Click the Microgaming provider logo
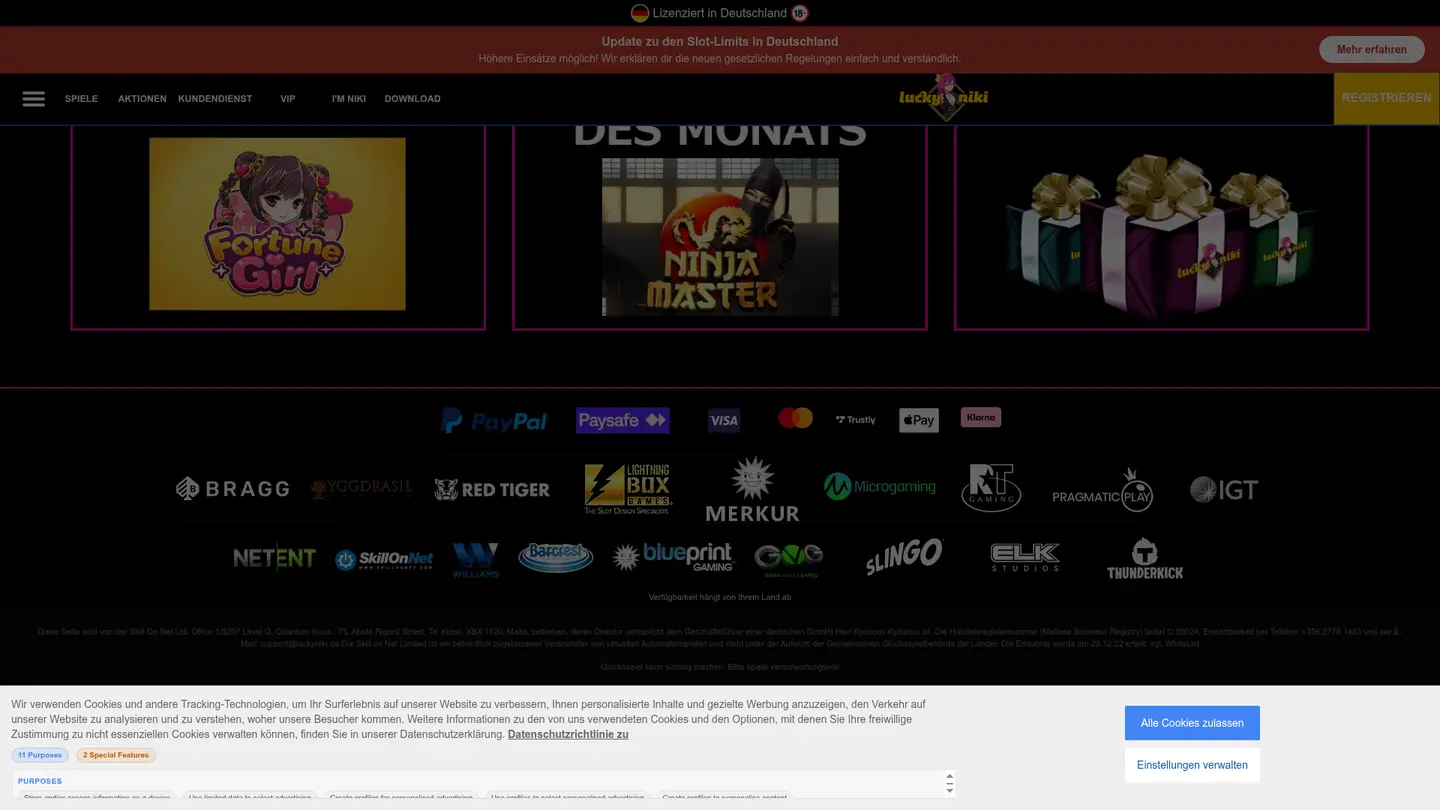1440x810 pixels. coord(880,487)
